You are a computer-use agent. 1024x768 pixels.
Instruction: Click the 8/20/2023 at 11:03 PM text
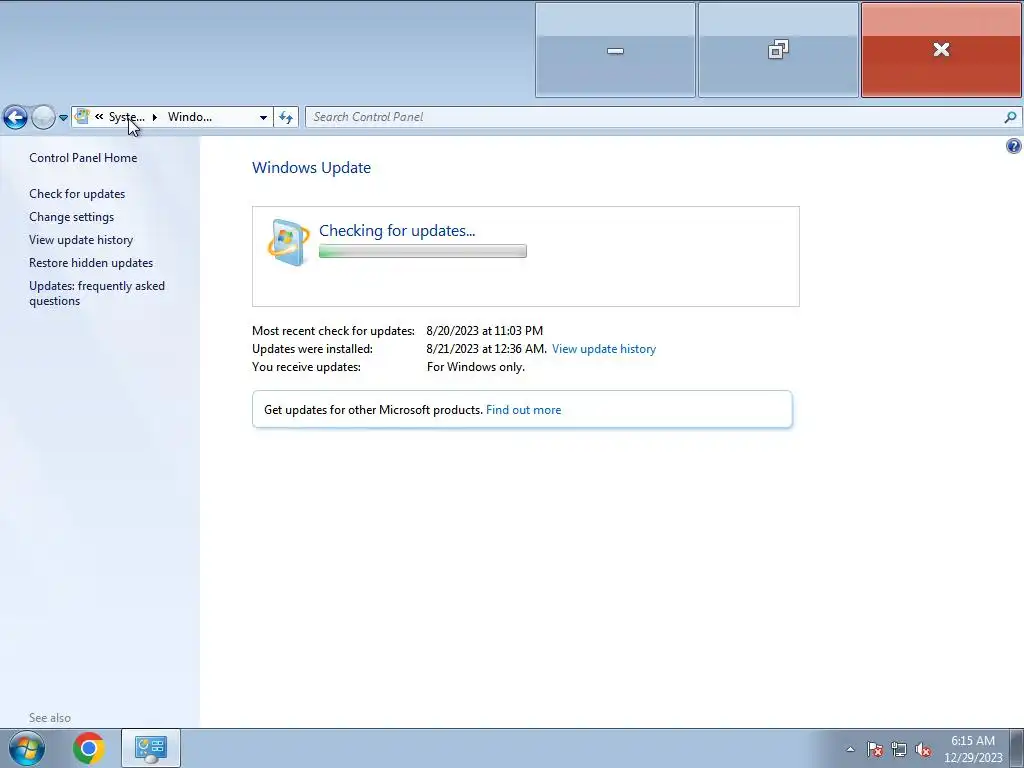coord(485,331)
